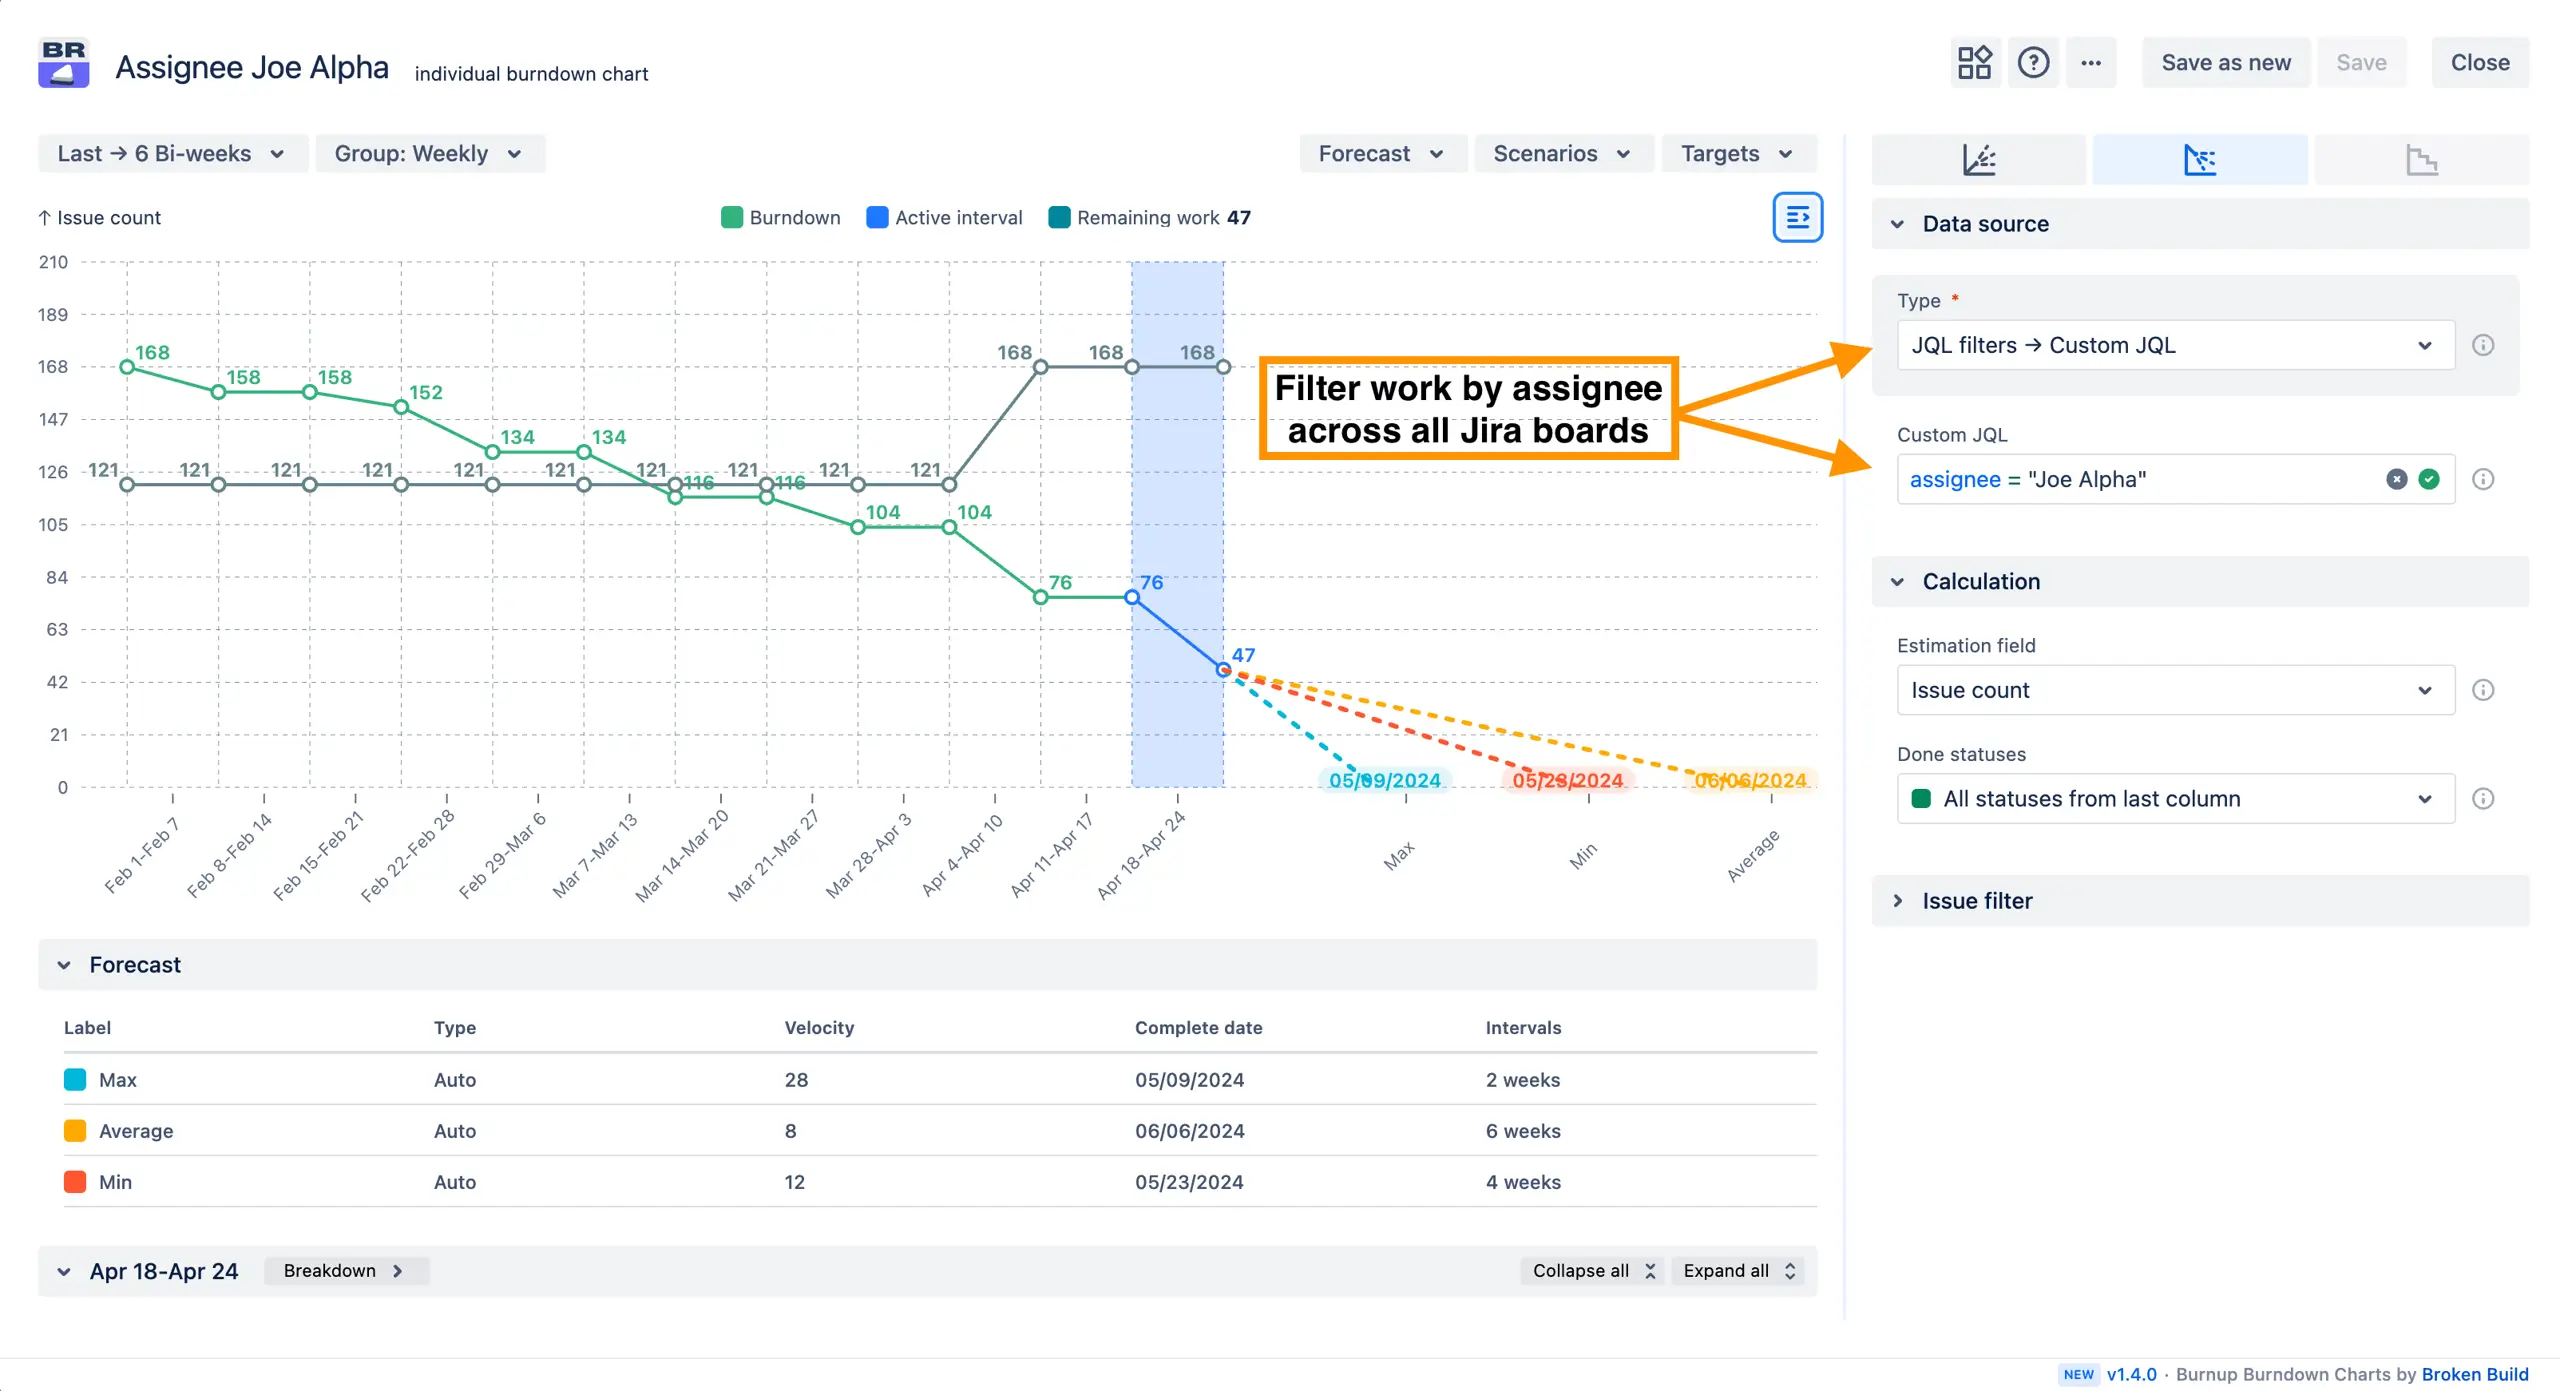Open the JQL filters Type dropdown
This screenshot has height=1391, width=2560.
[x=2175, y=345]
